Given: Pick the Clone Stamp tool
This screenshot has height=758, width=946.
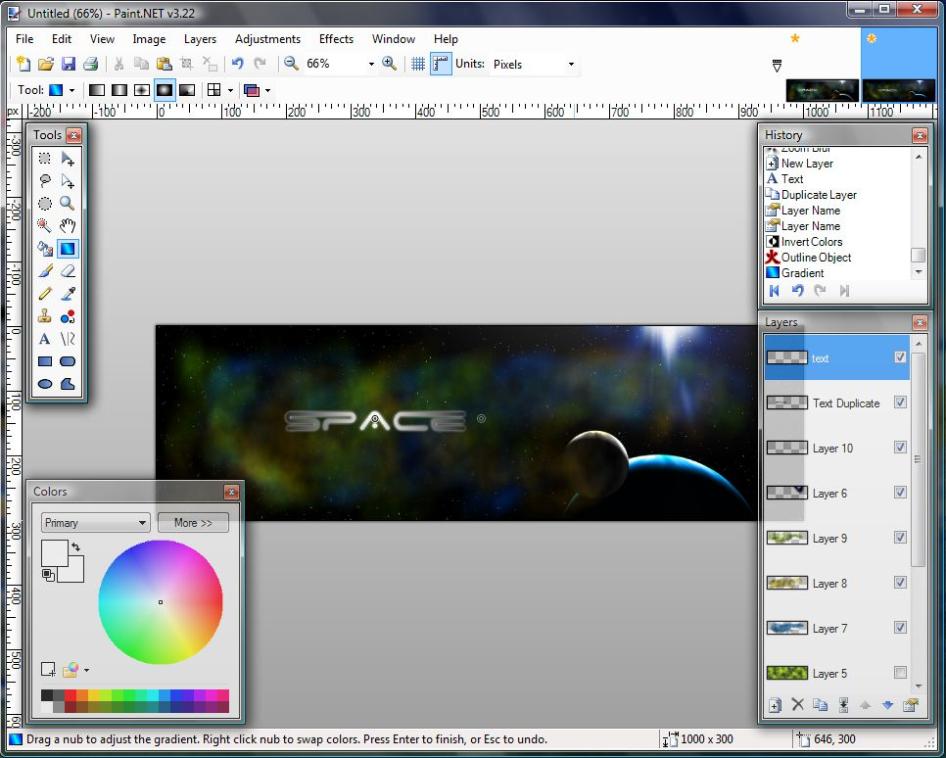Looking at the screenshot, I should point(45,316).
